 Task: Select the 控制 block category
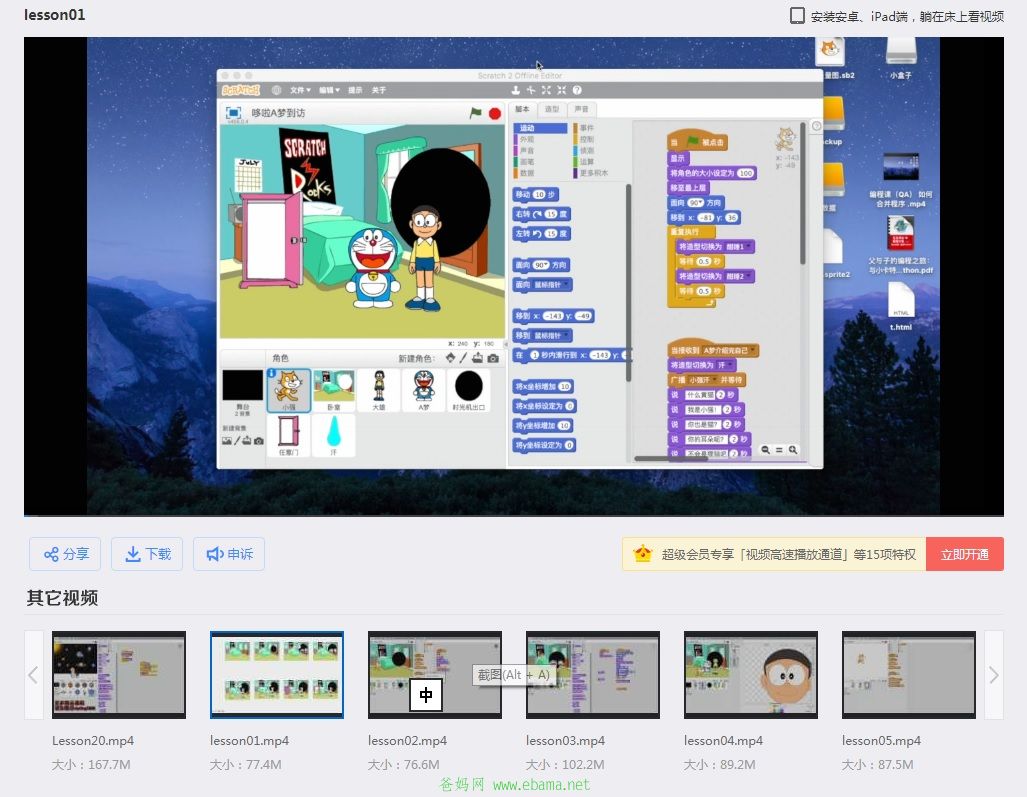coord(600,139)
